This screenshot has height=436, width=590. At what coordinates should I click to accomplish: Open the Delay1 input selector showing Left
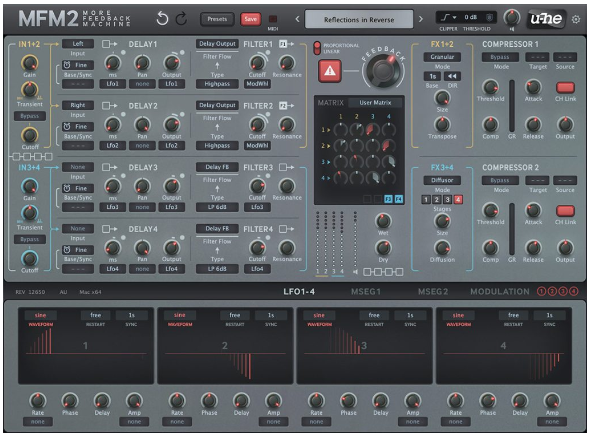(x=78, y=44)
